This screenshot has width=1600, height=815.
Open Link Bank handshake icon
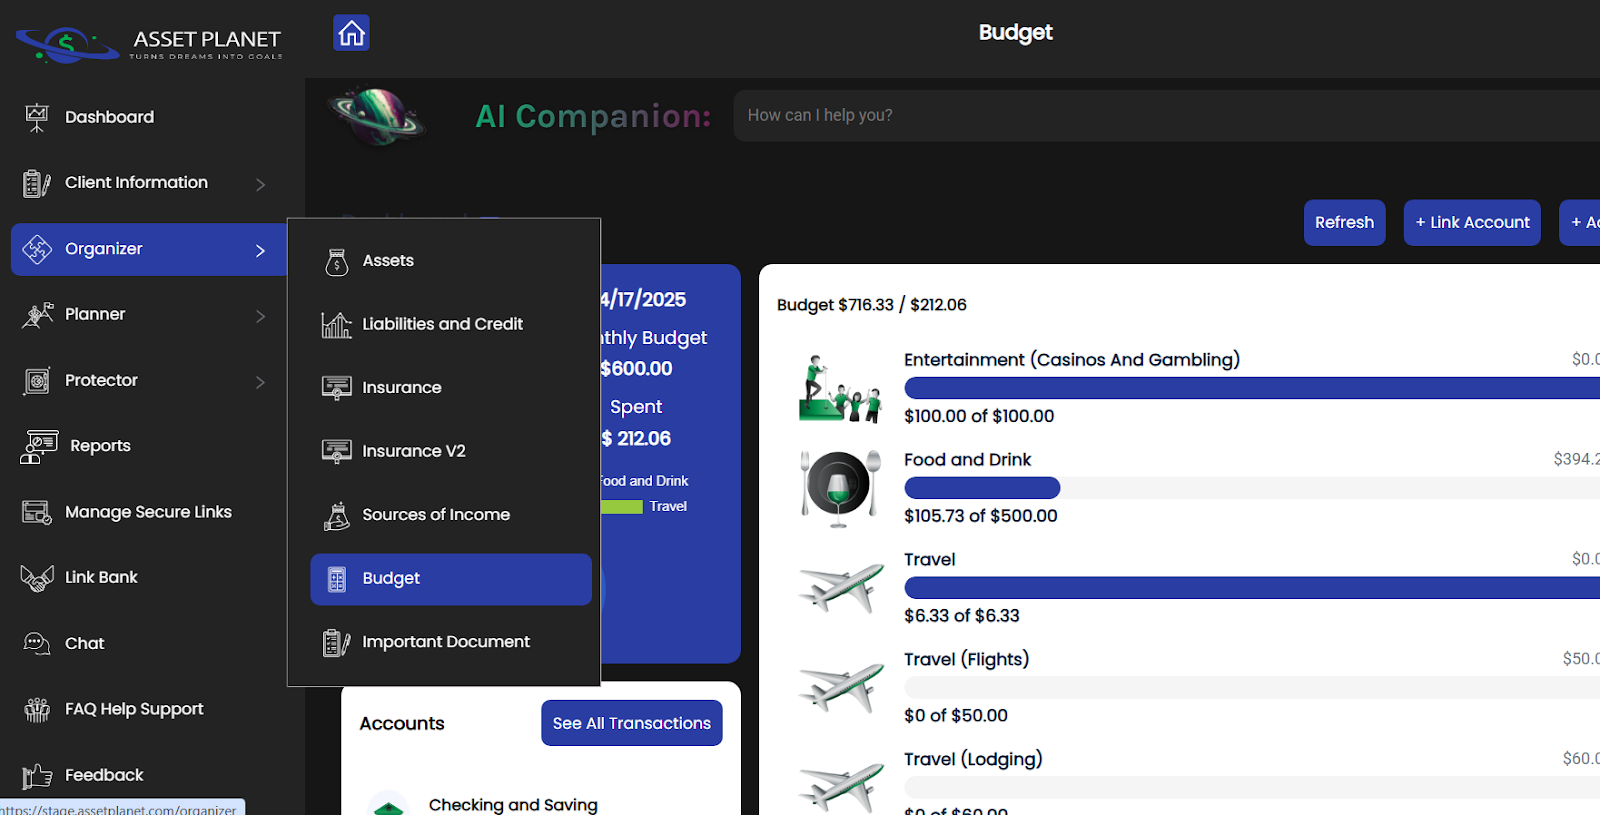[x=37, y=578]
